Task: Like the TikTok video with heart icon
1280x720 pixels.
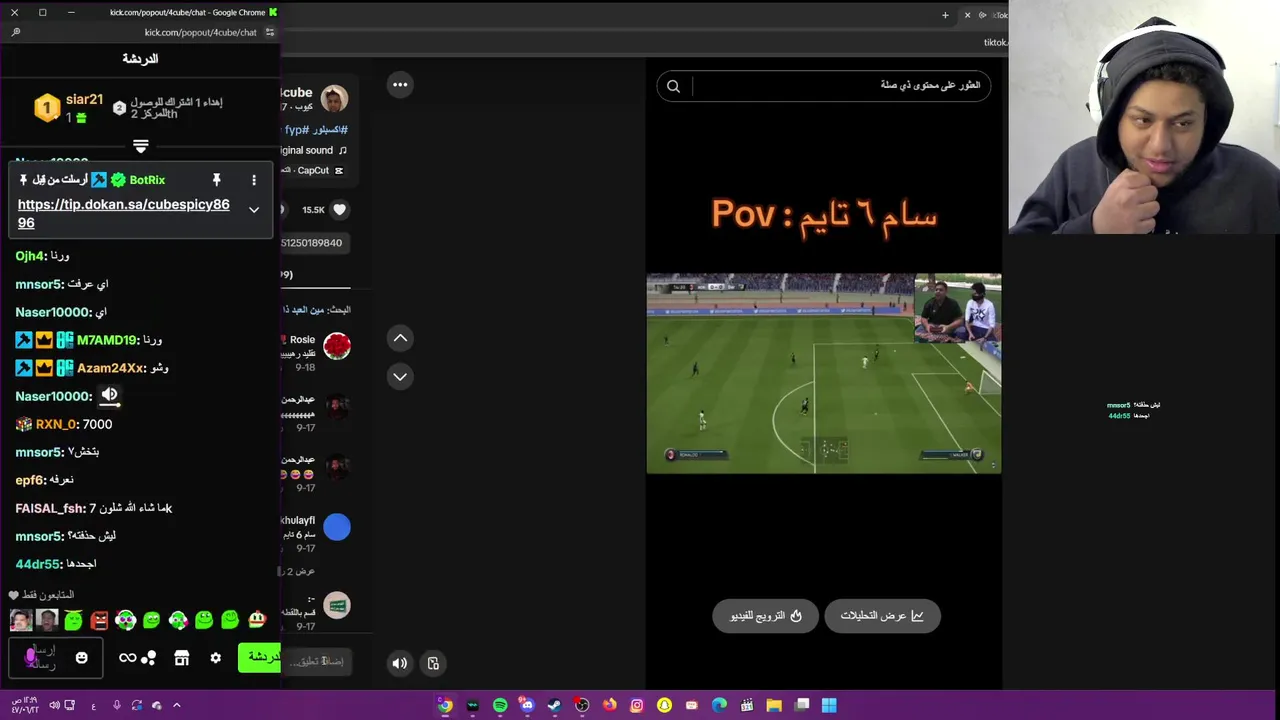Action: click(339, 209)
